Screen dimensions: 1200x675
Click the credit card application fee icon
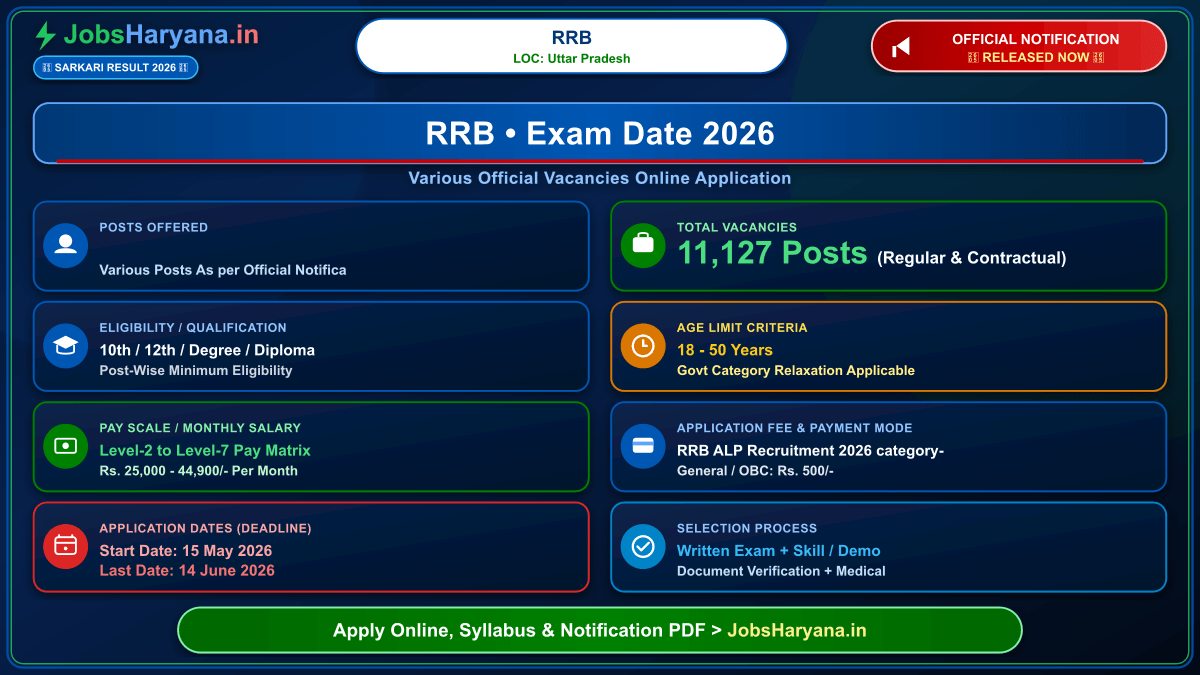(643, 446)
